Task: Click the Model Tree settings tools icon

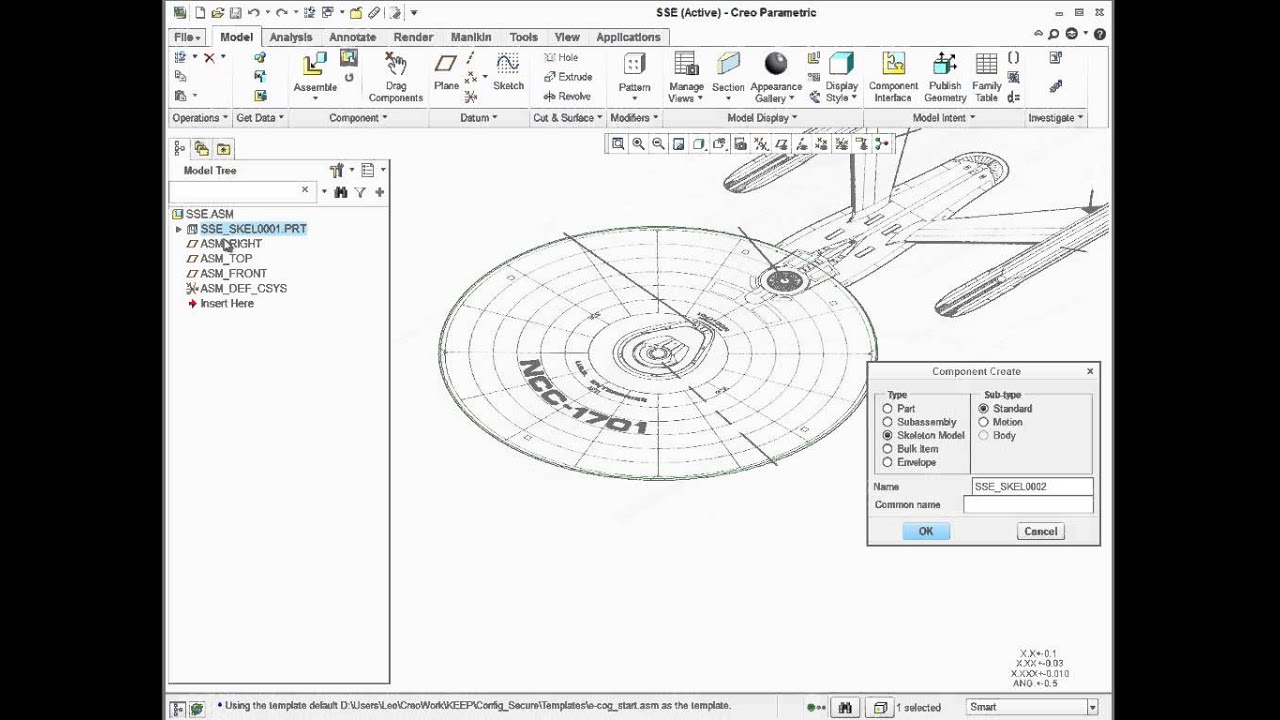Action: coord(337,170)
